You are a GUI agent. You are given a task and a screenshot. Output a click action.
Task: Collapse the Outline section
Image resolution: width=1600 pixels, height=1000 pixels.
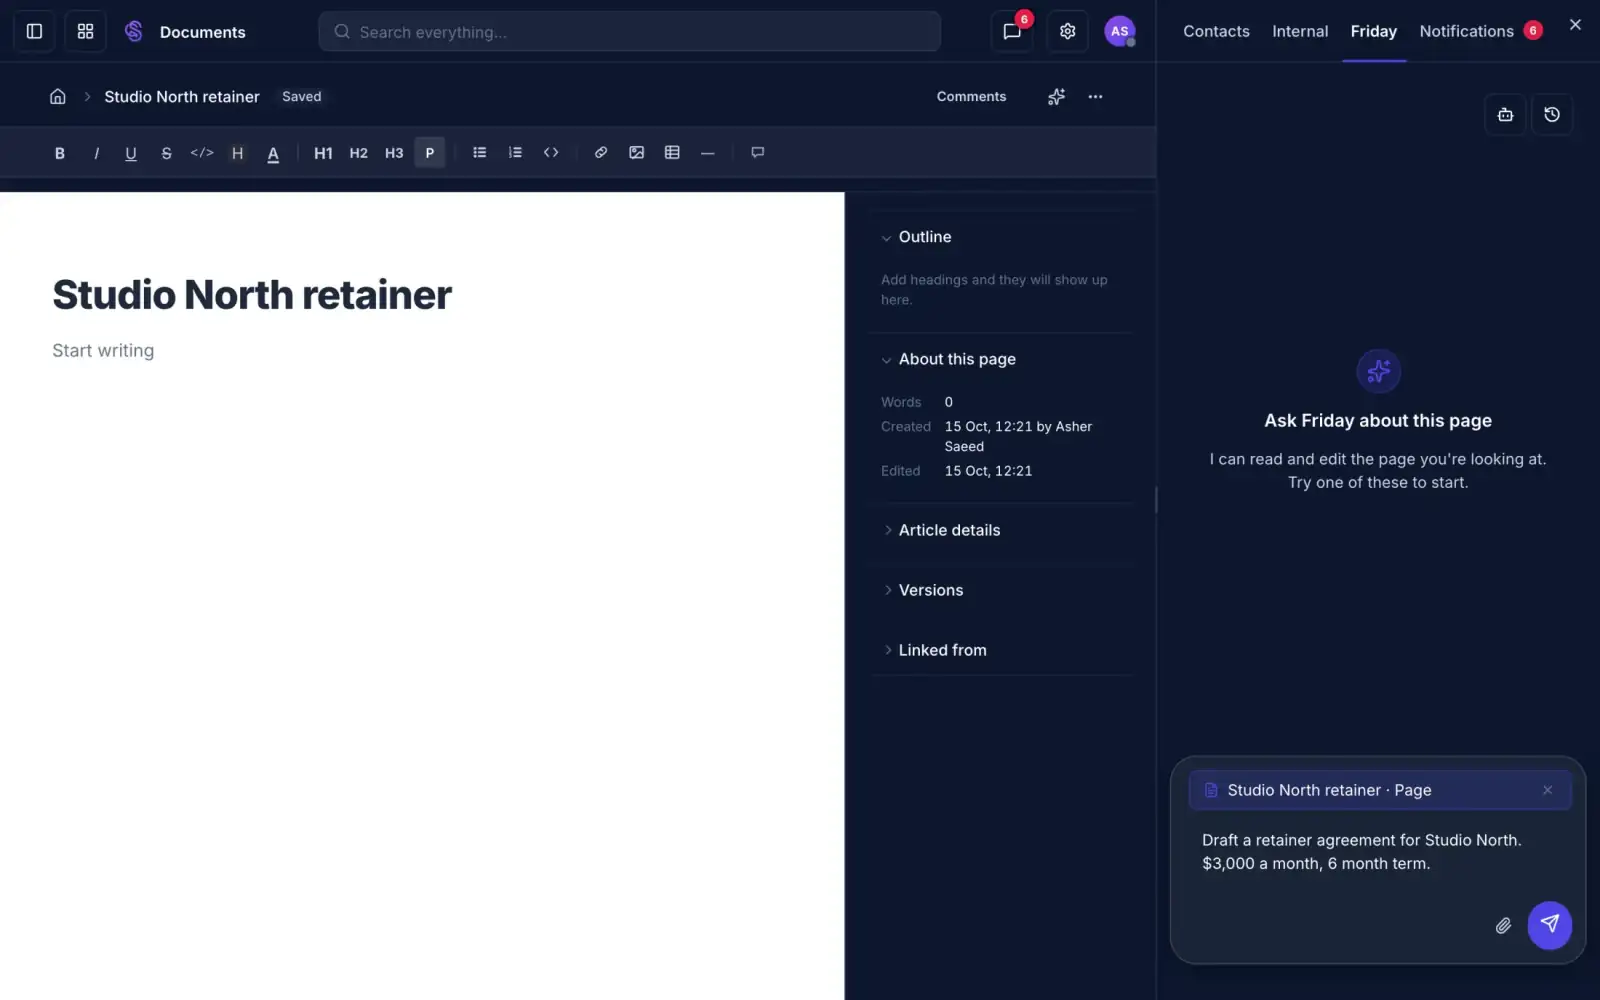[886, 238]
